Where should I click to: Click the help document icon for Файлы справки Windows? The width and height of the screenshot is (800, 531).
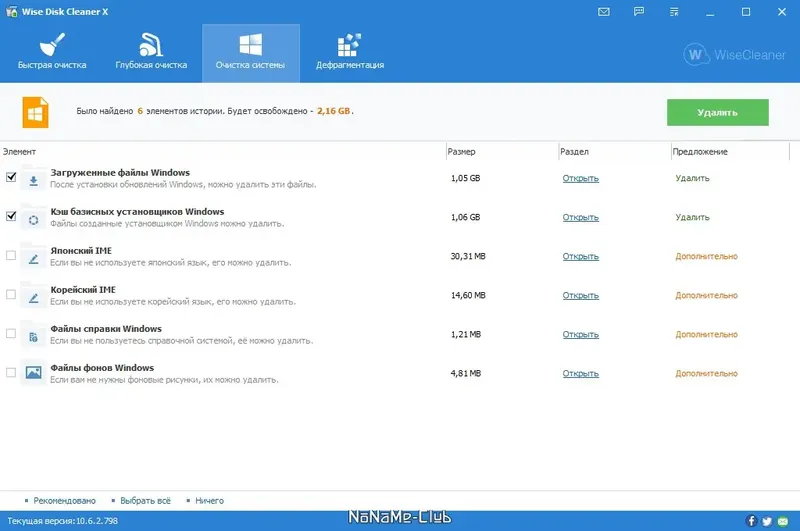33,337
